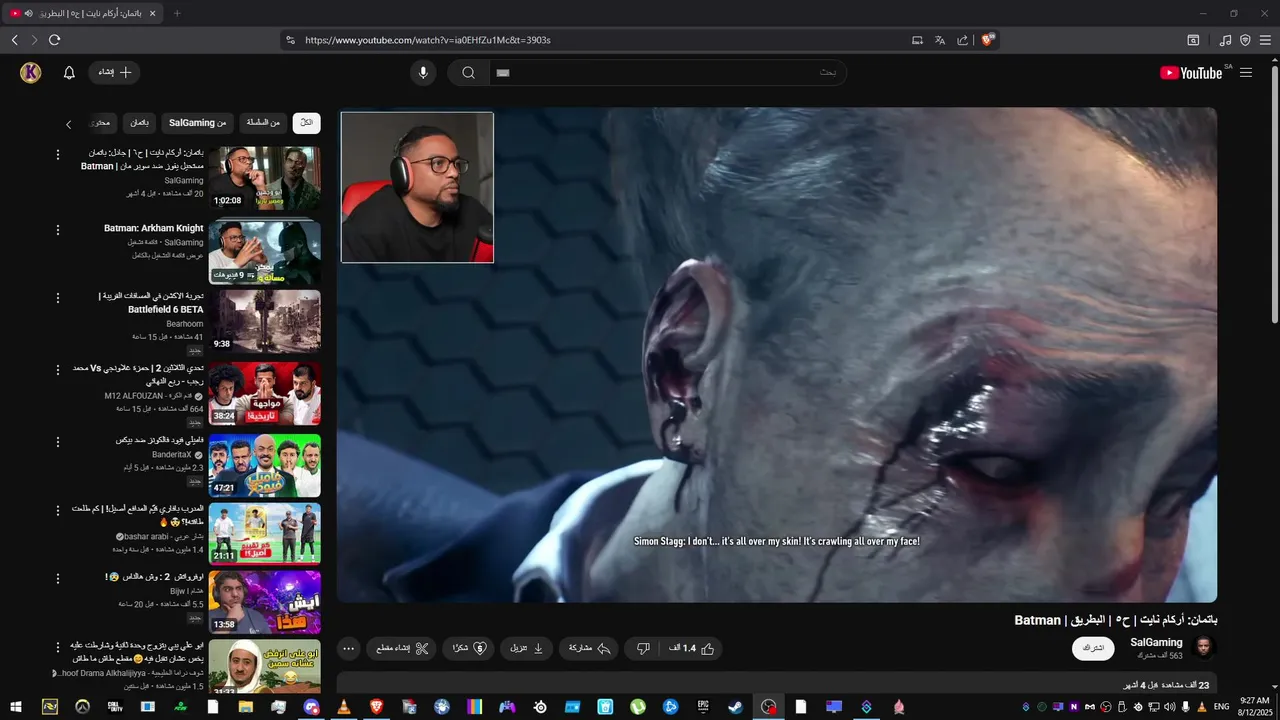Open the Batman vs Superman 1:02:08 video thumbnail
The width and height of the screenshot is (1280, 720).
point(265,178)
